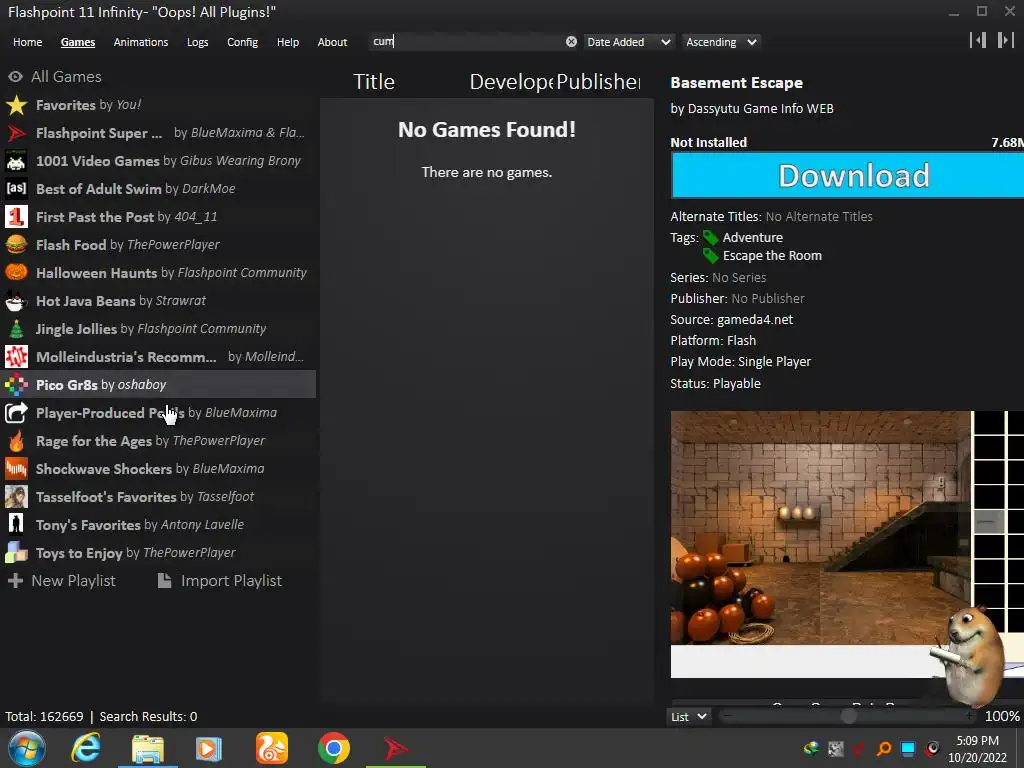The image size is (1024, 768).
Task: Clear the search with the X icon
Action: (571, 42)
